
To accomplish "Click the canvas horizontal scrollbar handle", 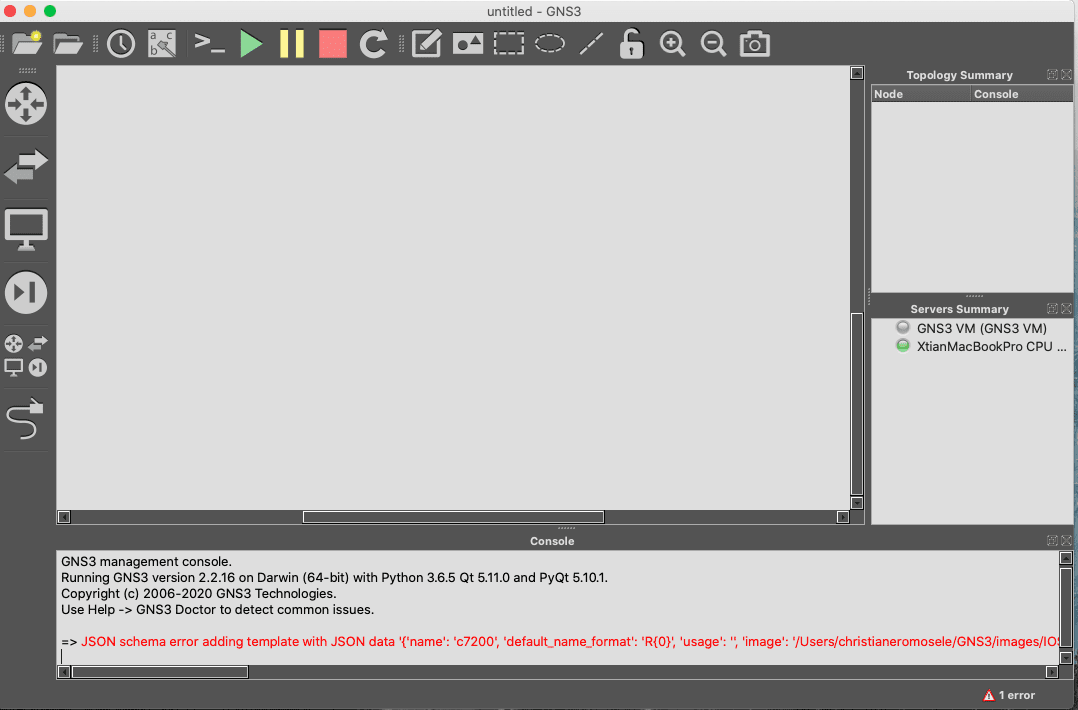I will (453, 517).
